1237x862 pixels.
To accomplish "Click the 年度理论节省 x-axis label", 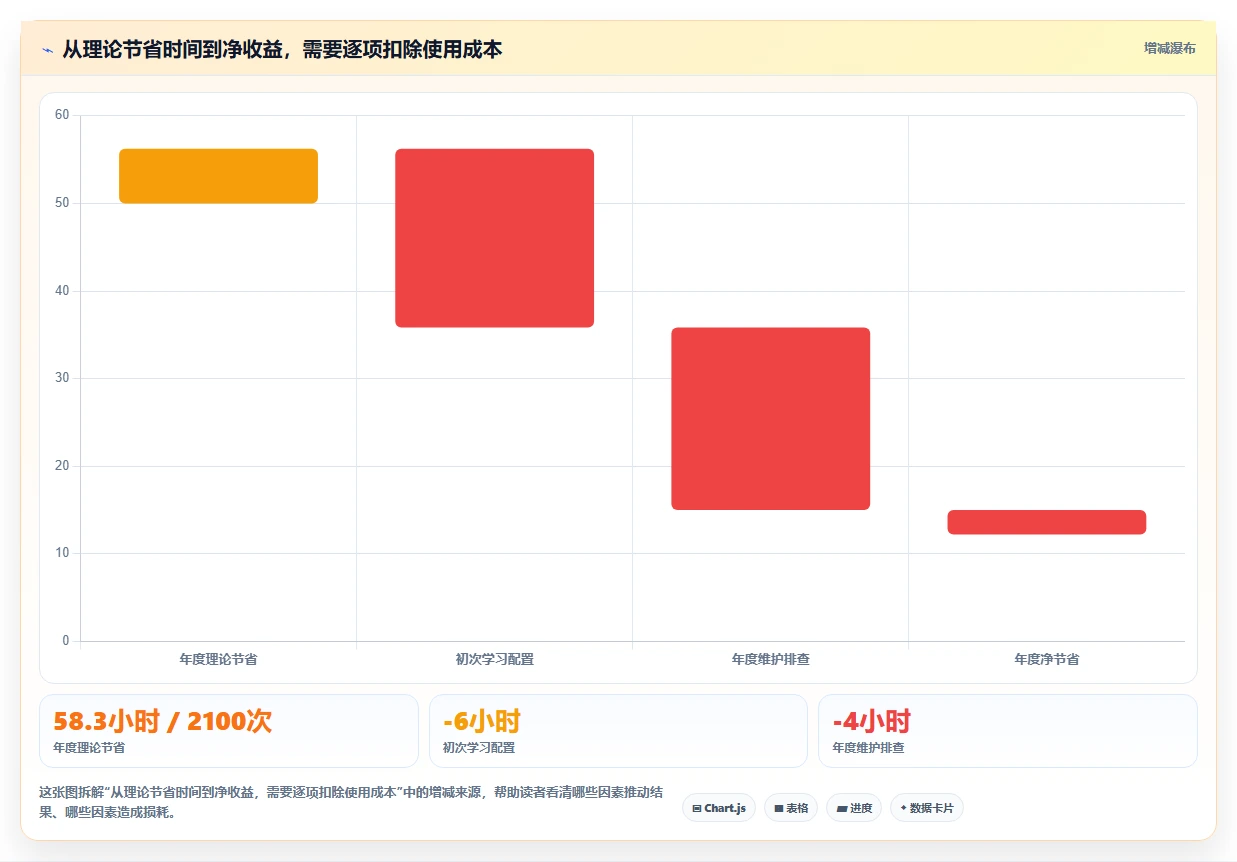I will [x=218, y=659].
